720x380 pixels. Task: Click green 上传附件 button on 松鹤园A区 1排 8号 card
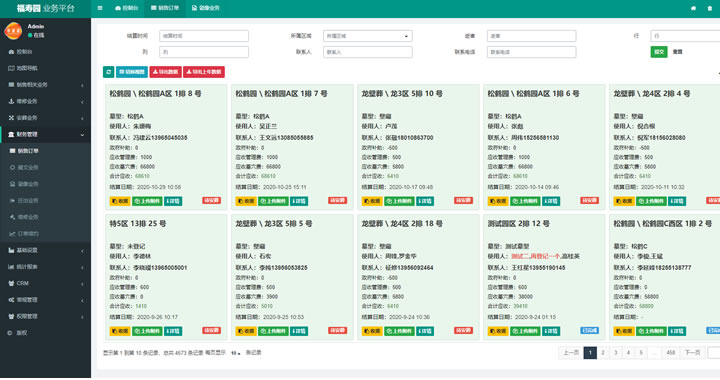point(147,201)
